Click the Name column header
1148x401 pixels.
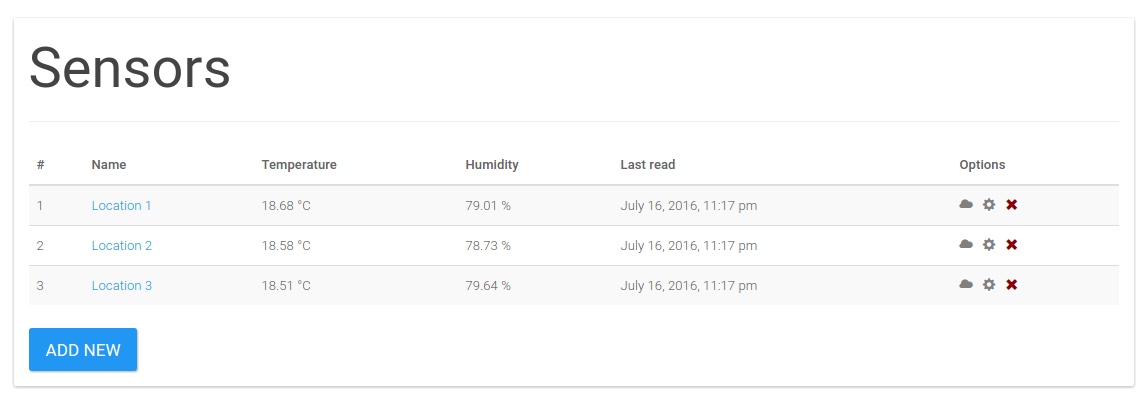click(x=108, y=164)
